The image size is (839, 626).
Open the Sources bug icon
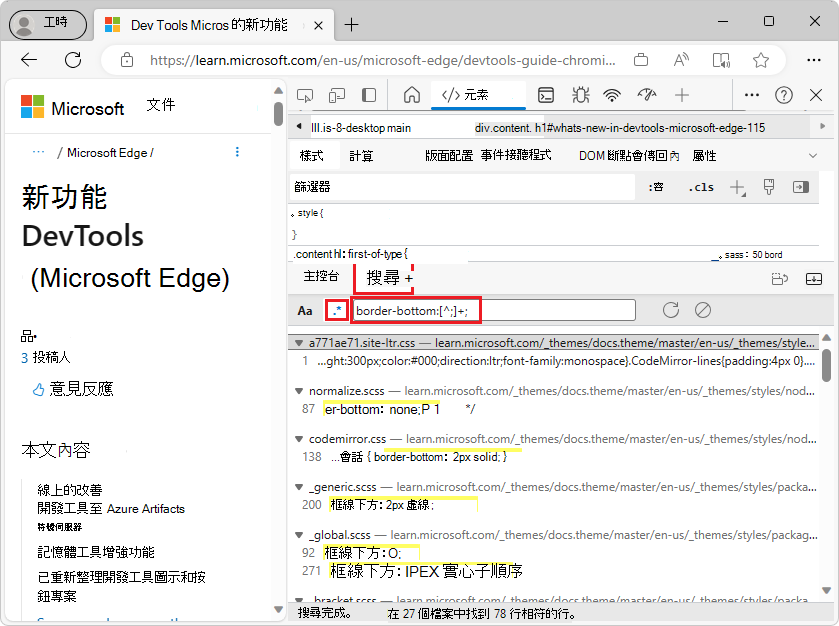[x=580, y=95]
